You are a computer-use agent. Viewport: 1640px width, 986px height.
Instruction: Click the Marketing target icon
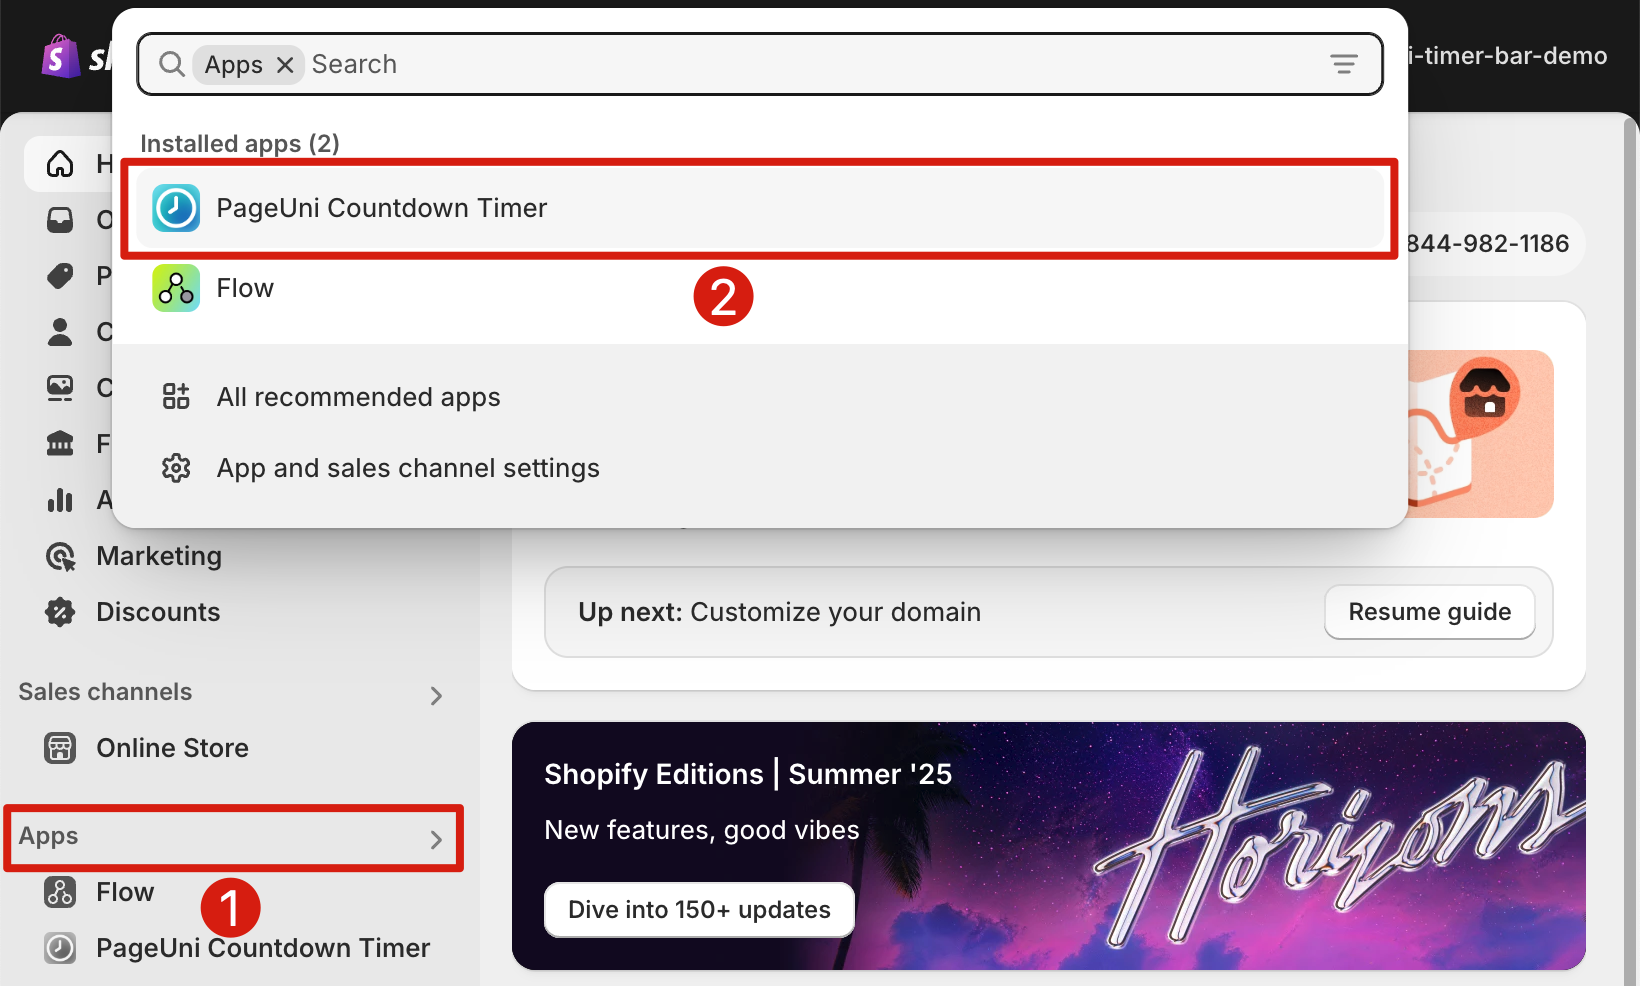pos(60,556)
